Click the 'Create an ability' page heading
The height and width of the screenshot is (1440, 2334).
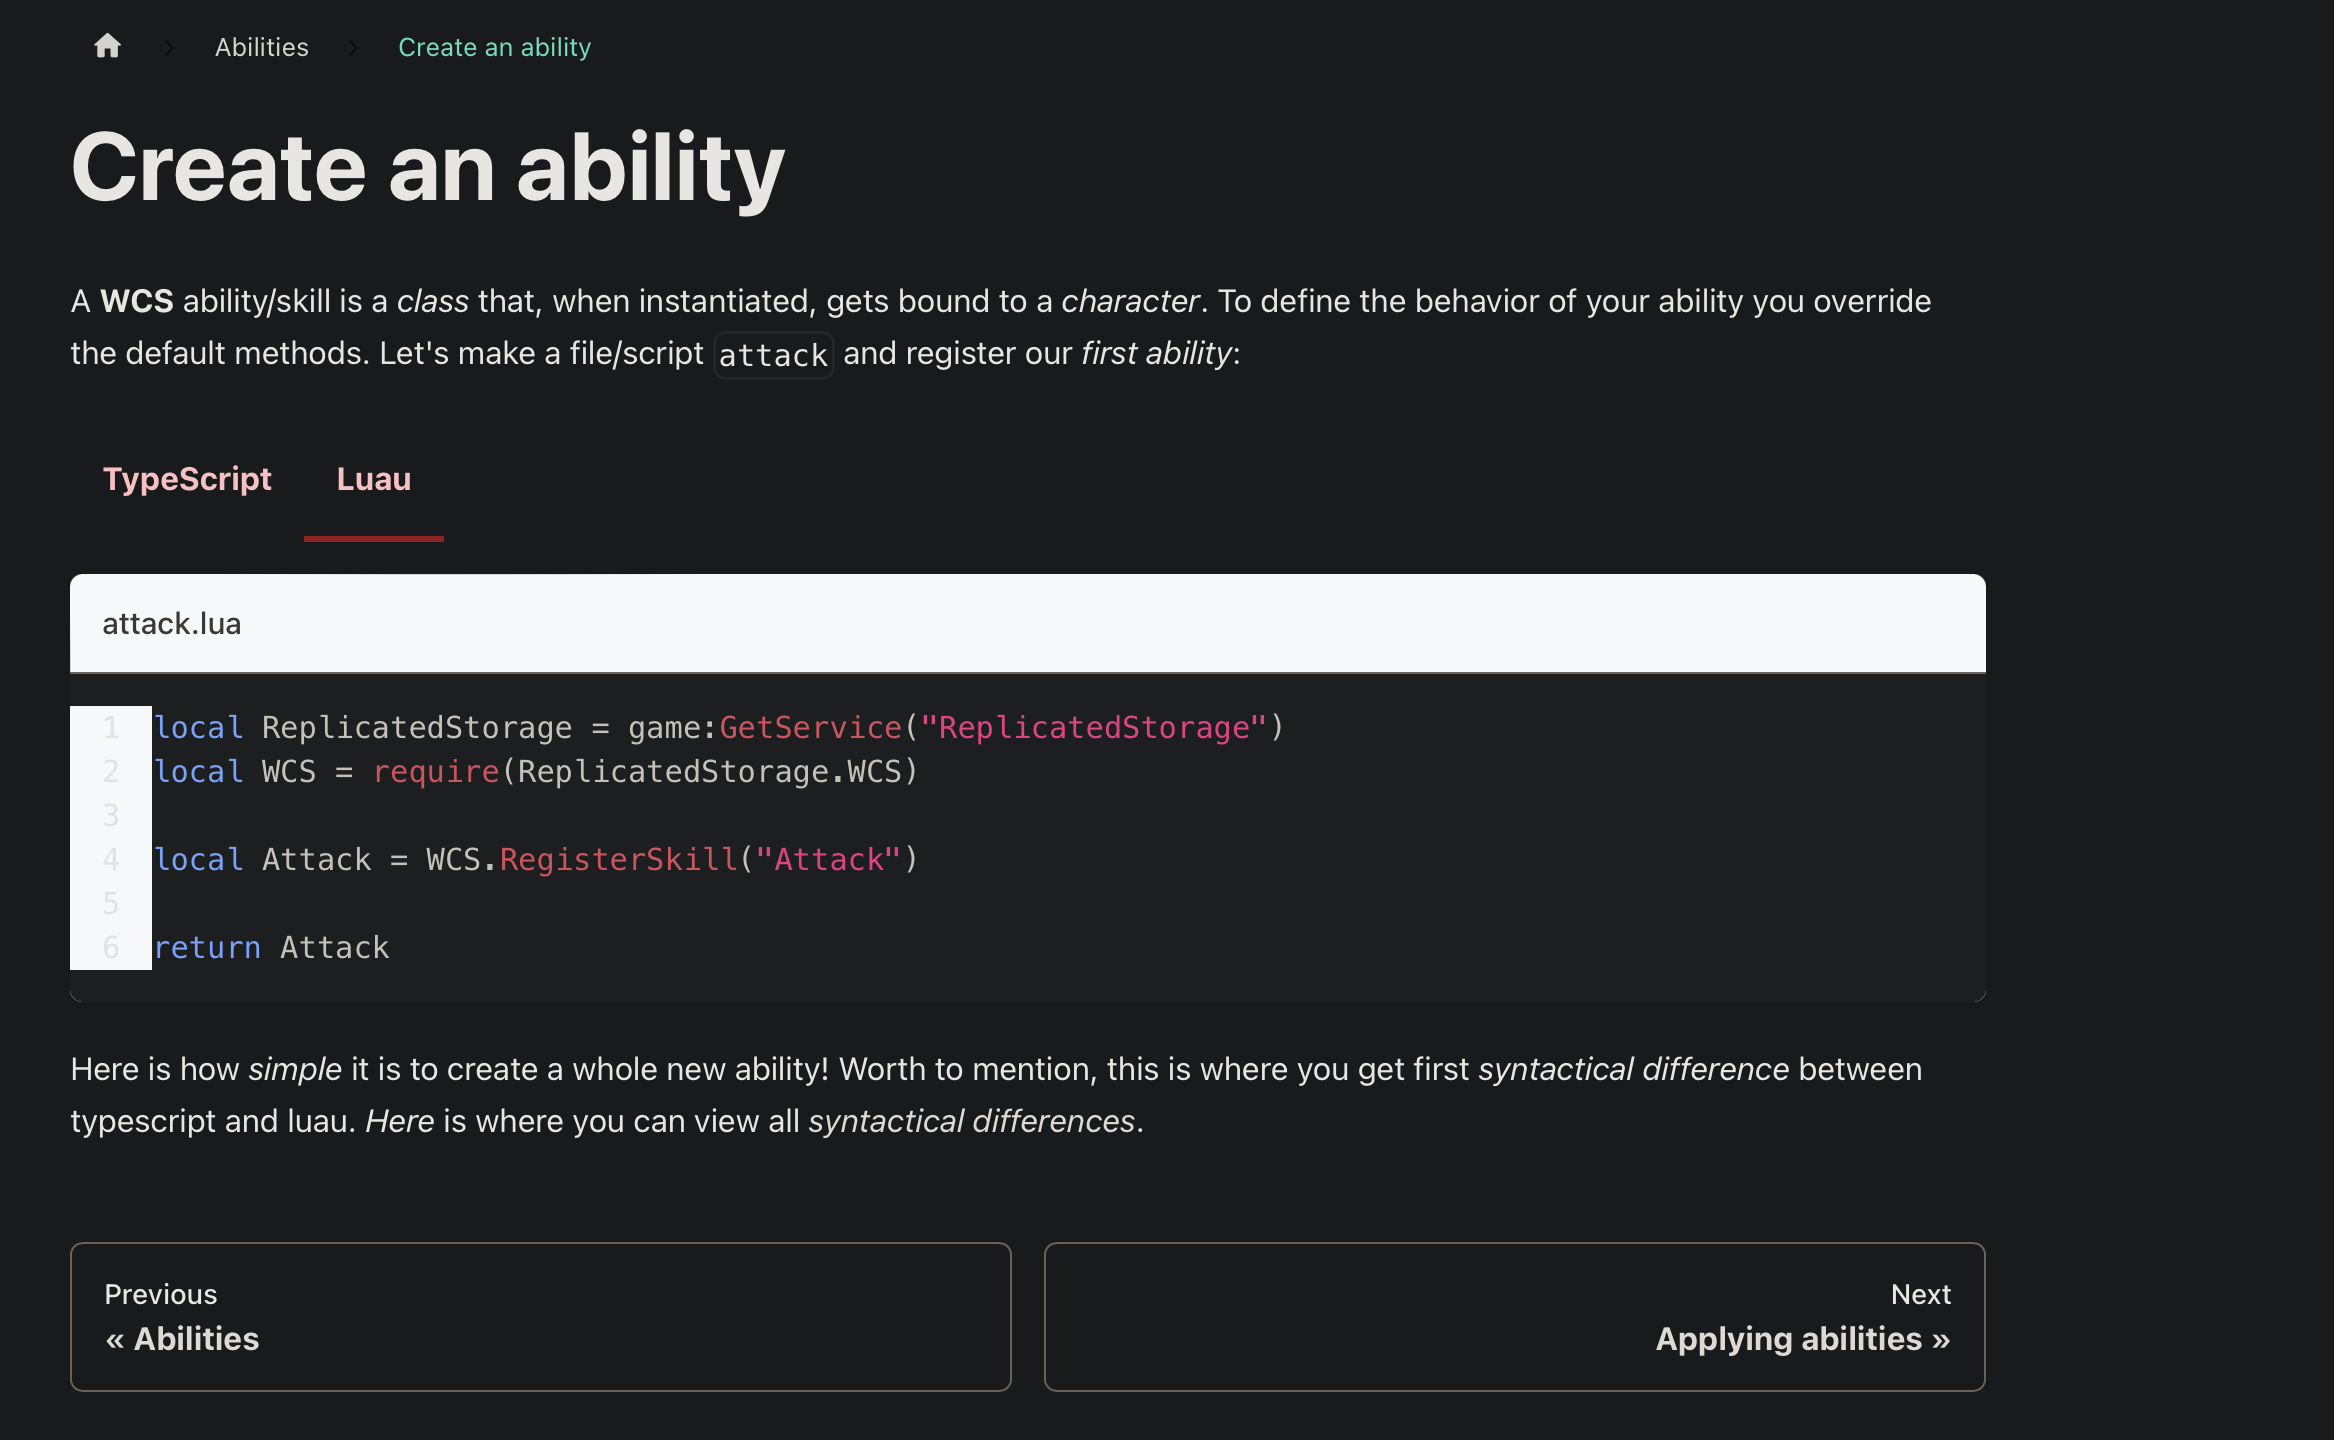point(428,167)
